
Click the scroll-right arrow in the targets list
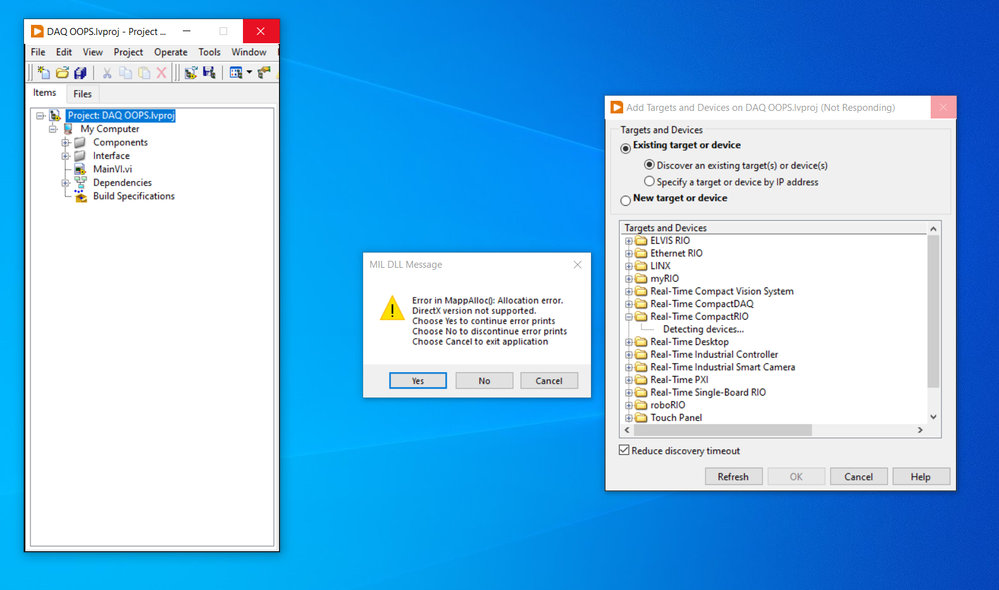click(x=920, y=430)
